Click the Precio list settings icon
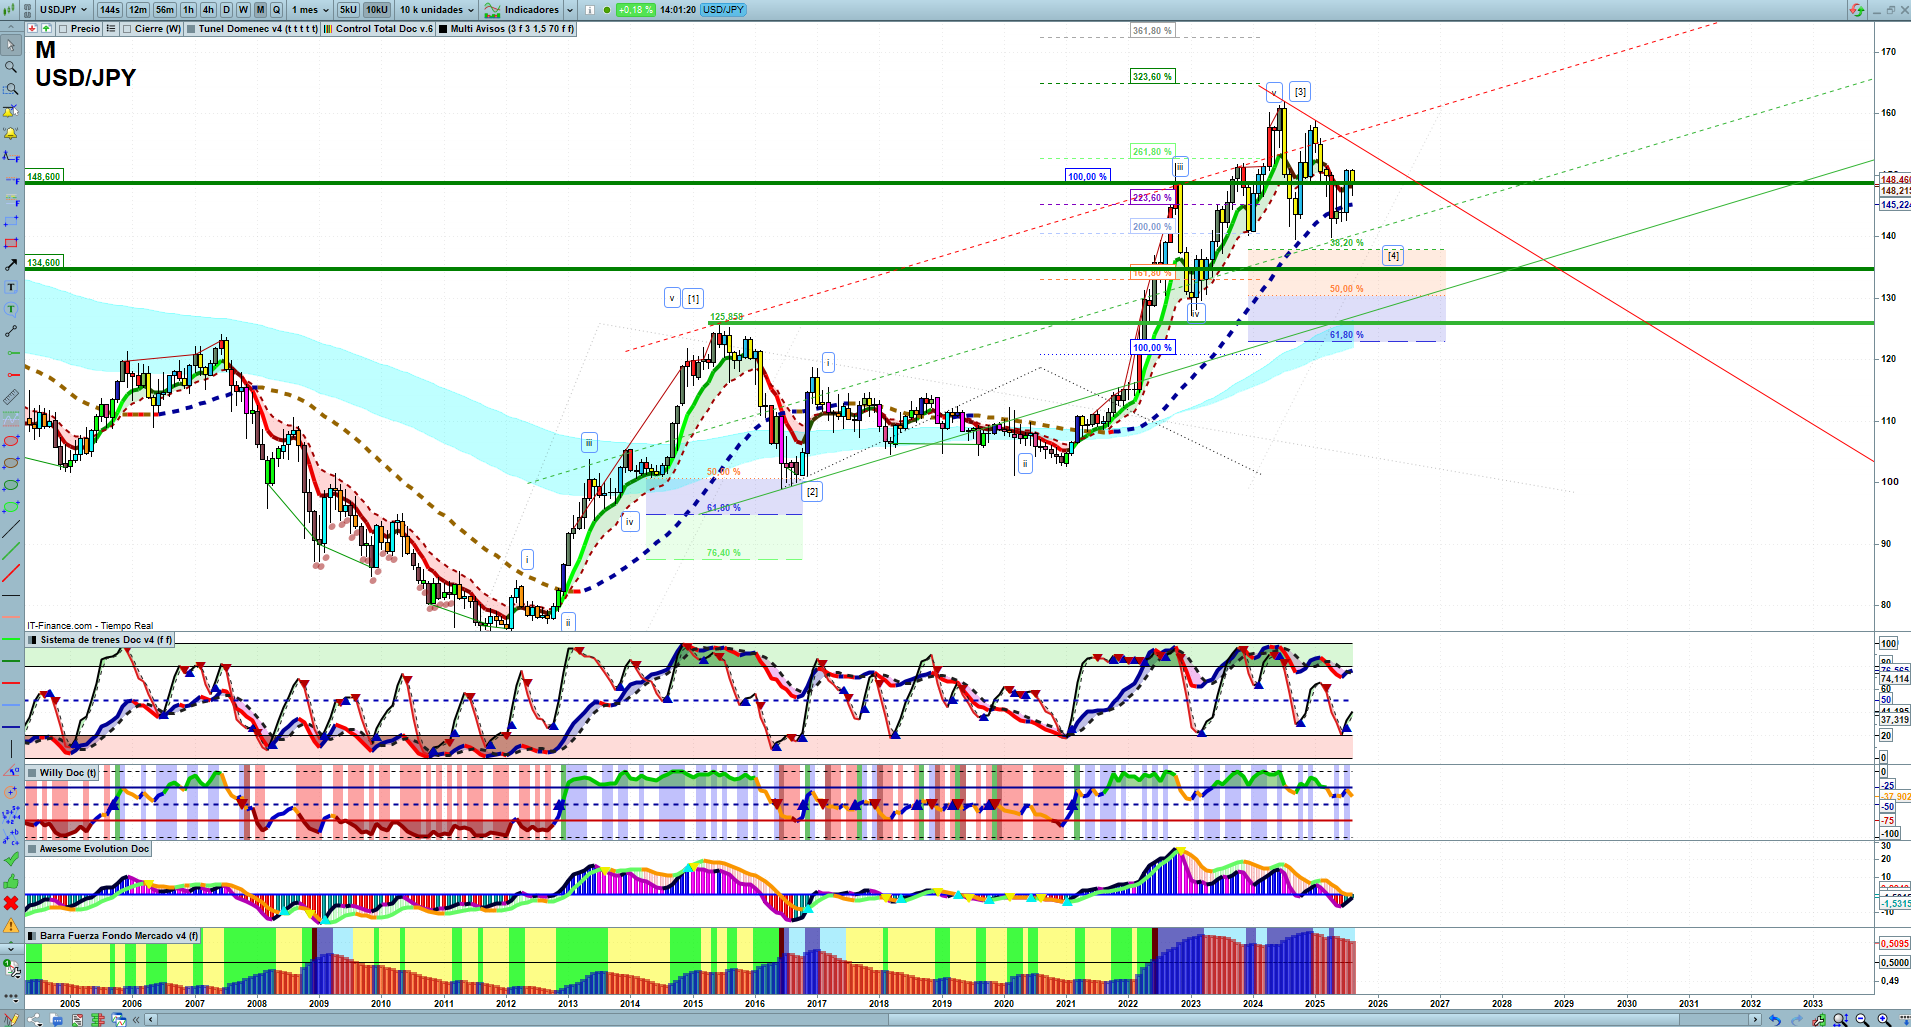This screenshot has height=1027, width=1911. click(x=110, y=29)
